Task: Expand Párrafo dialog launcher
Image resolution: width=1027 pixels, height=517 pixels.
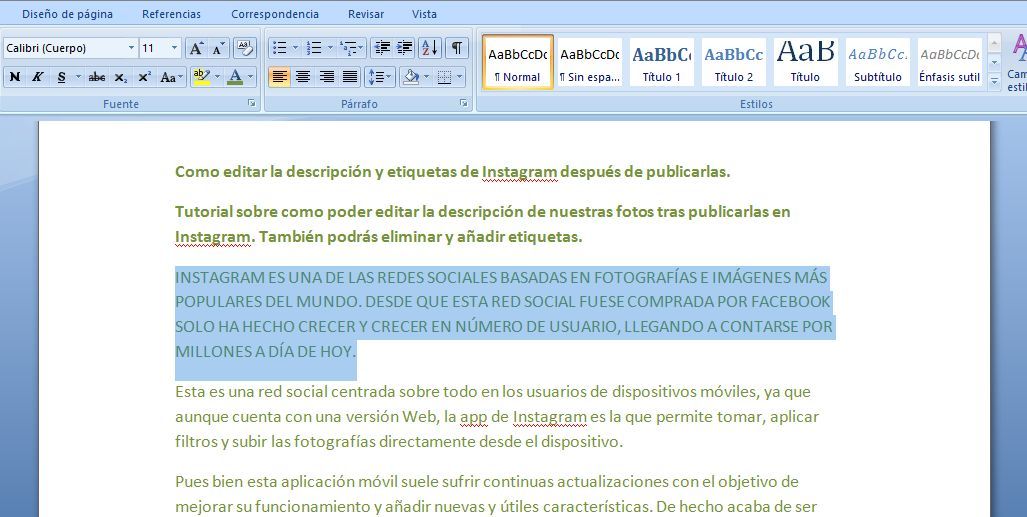Action: point(463,104)
